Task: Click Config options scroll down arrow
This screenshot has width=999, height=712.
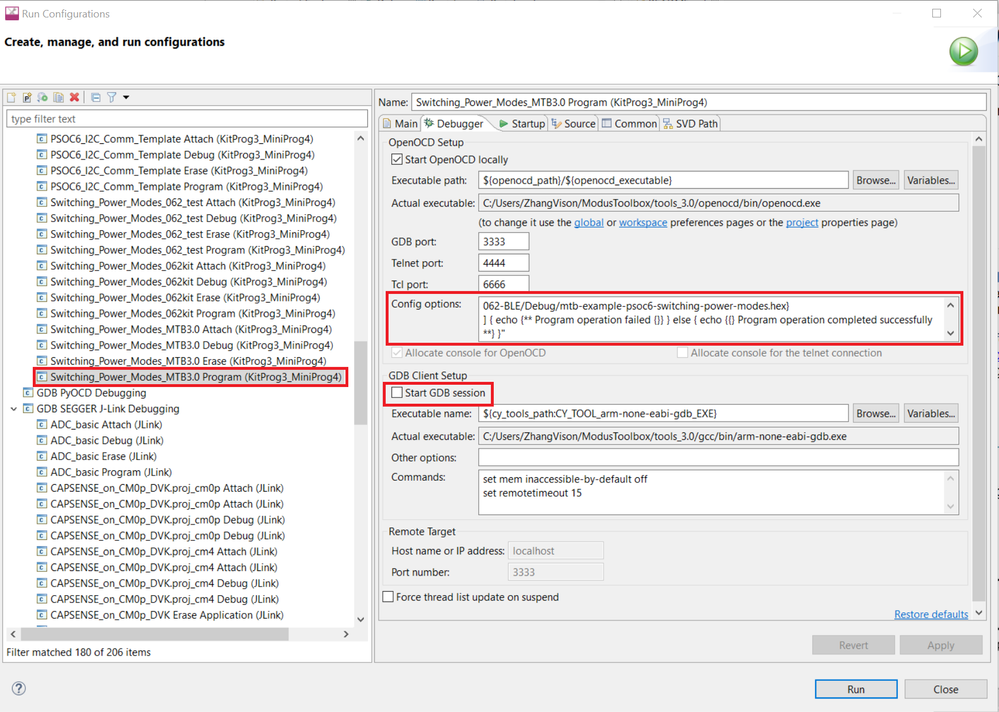Action: pyautogui.click(x=951, y=333)
